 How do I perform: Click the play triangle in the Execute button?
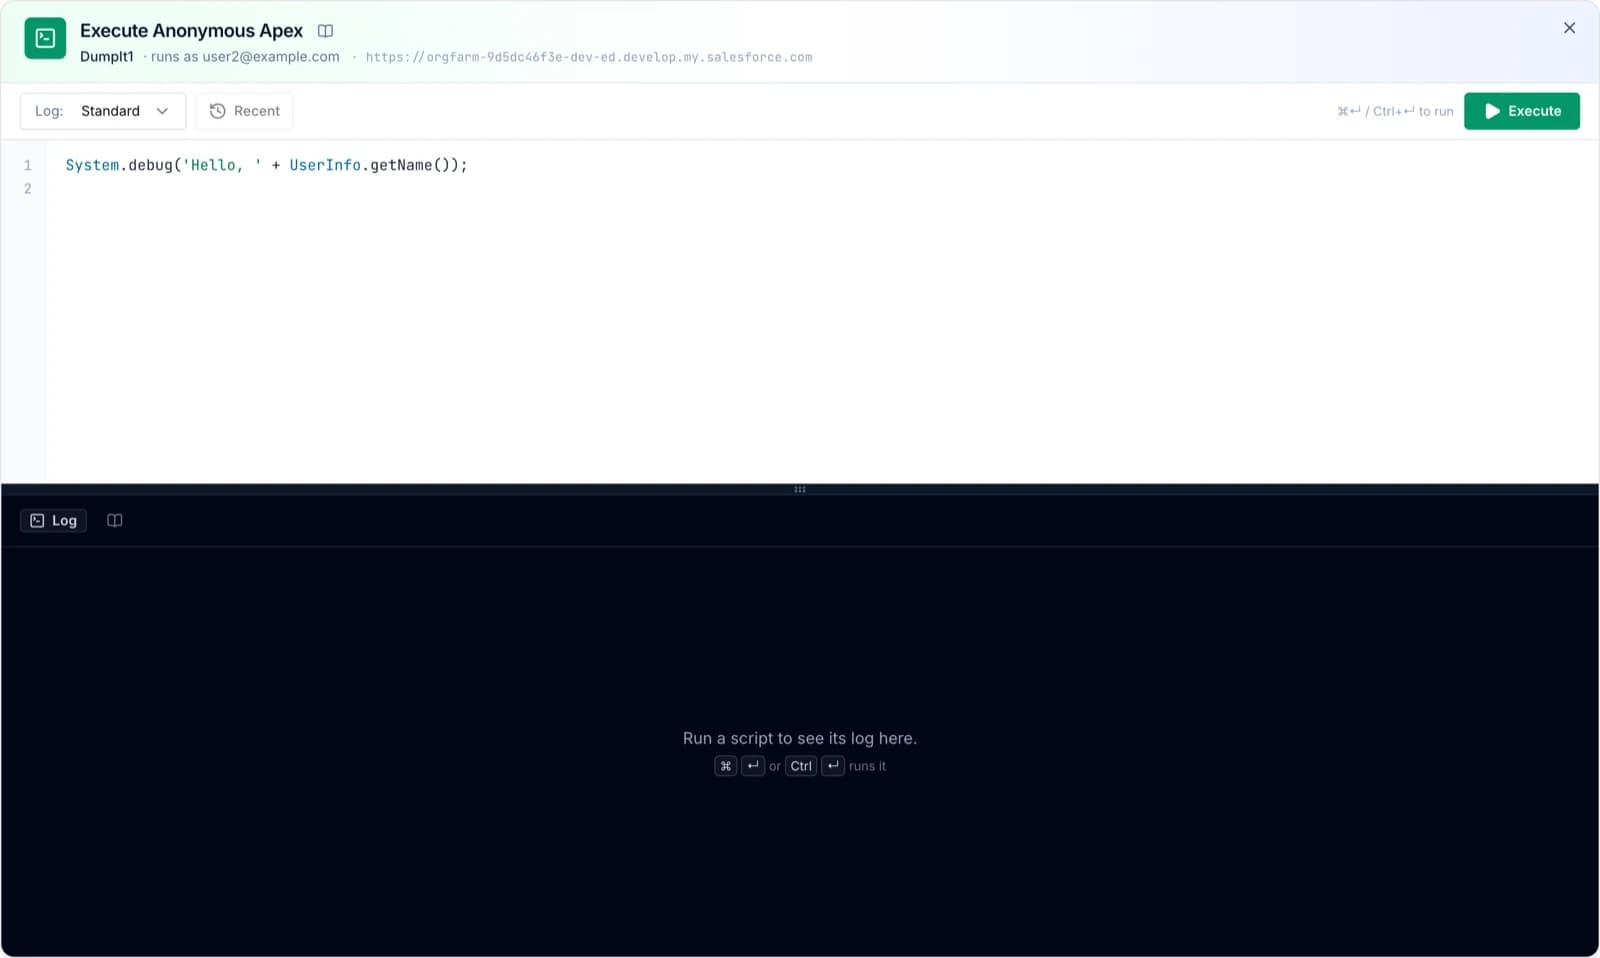coord(1492,111)
